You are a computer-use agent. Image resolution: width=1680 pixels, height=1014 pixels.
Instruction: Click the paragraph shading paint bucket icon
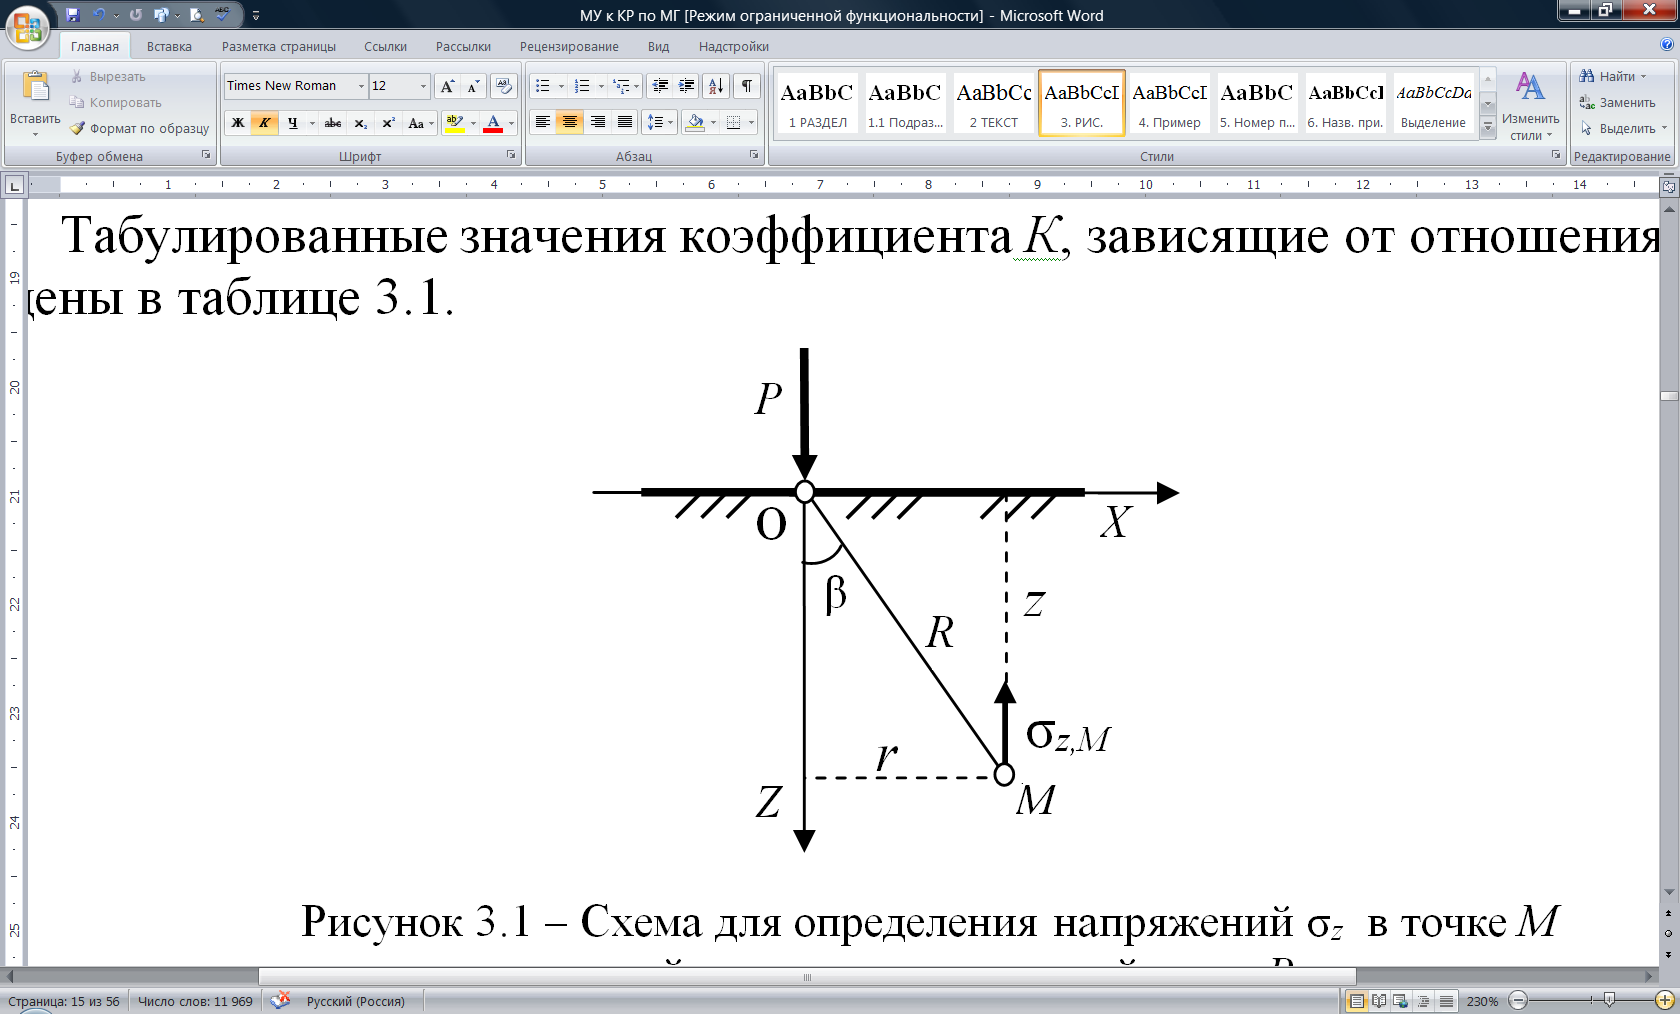696,122
